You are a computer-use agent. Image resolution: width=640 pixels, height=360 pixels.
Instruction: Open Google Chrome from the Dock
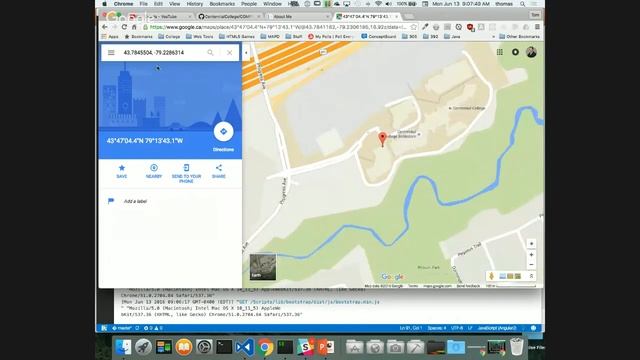pos(265,347)
